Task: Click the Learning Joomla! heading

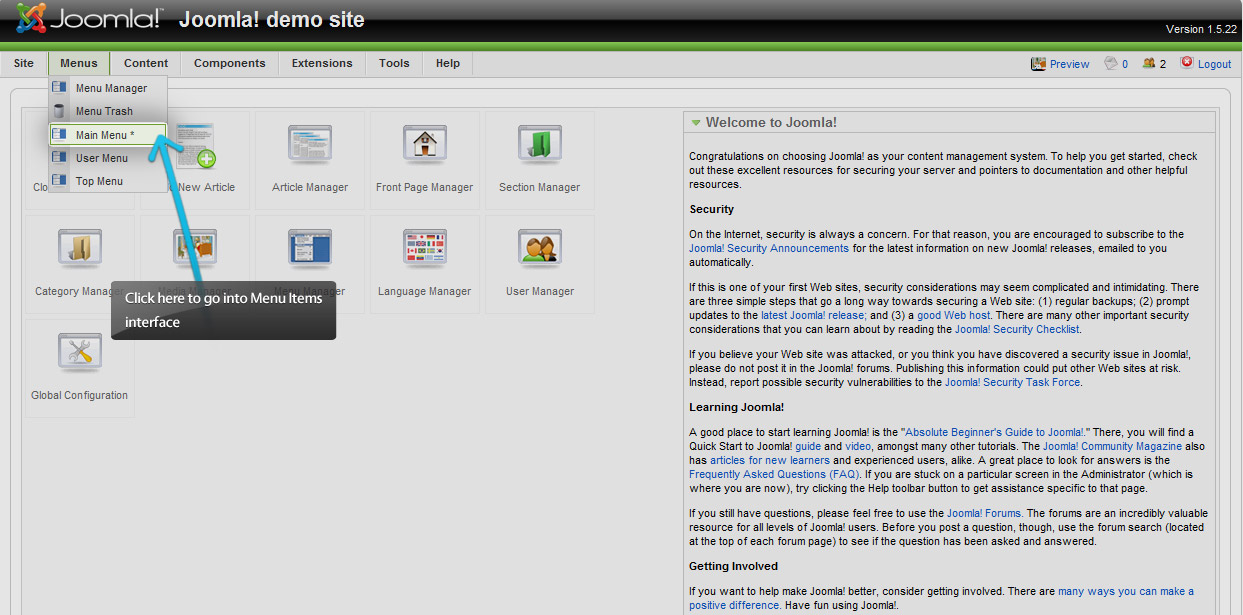Action: pos(737,407)
